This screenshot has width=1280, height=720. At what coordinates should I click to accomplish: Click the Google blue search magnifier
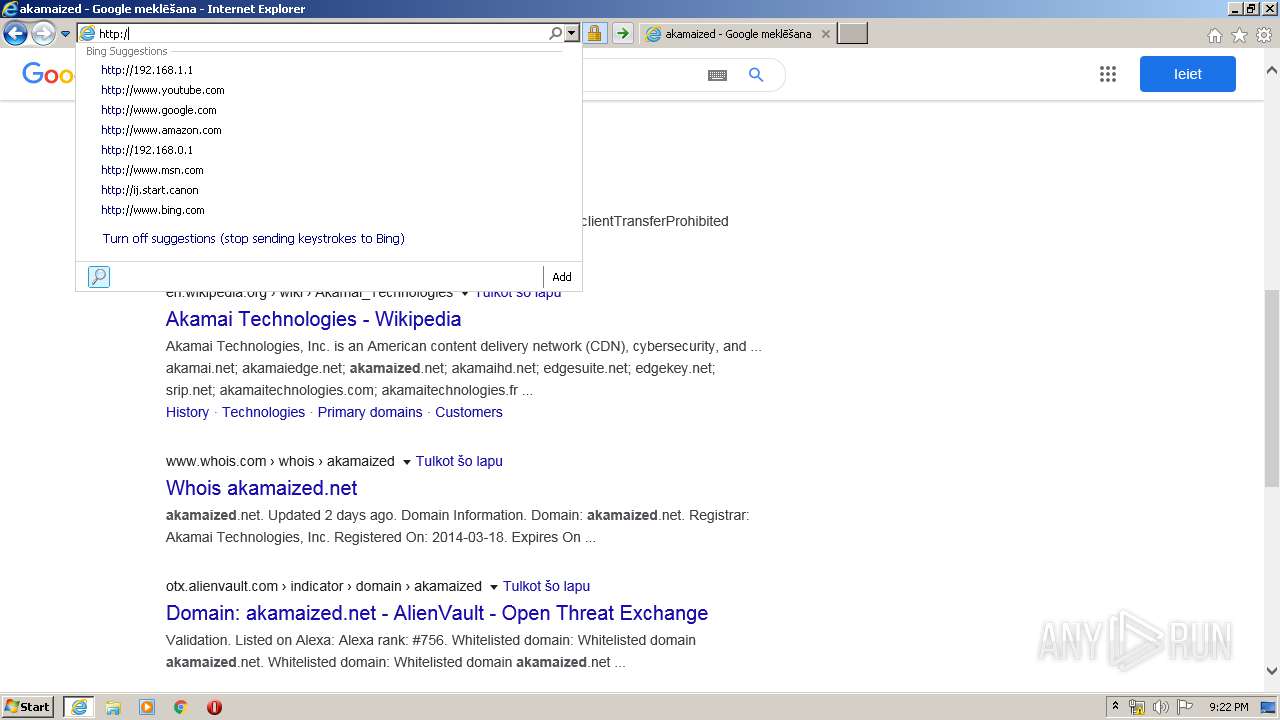point(756,75)
